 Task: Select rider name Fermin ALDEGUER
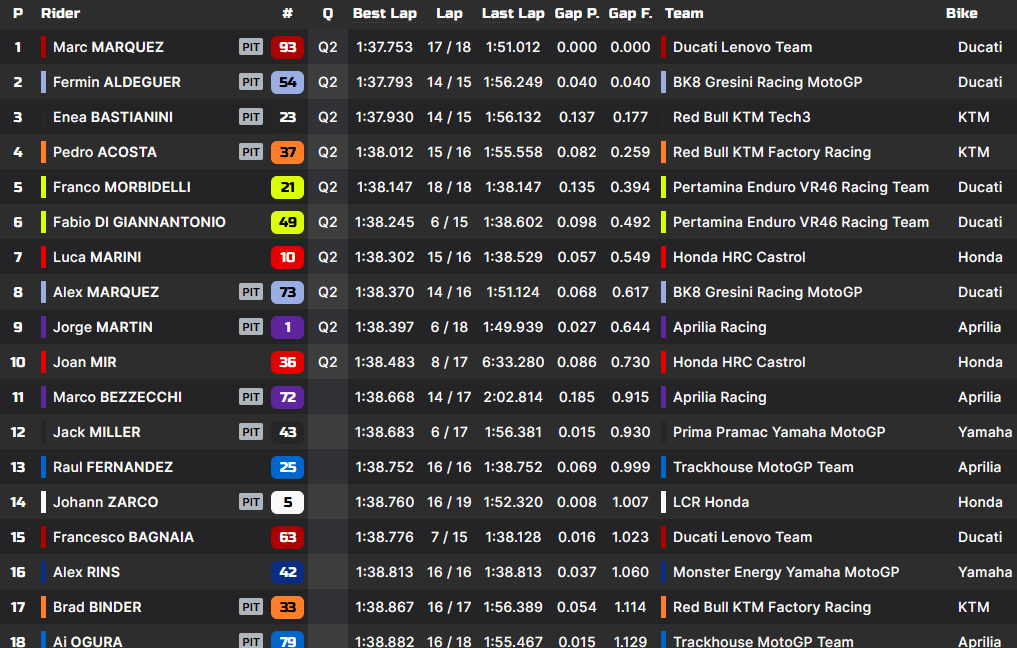tap(117, 82)
